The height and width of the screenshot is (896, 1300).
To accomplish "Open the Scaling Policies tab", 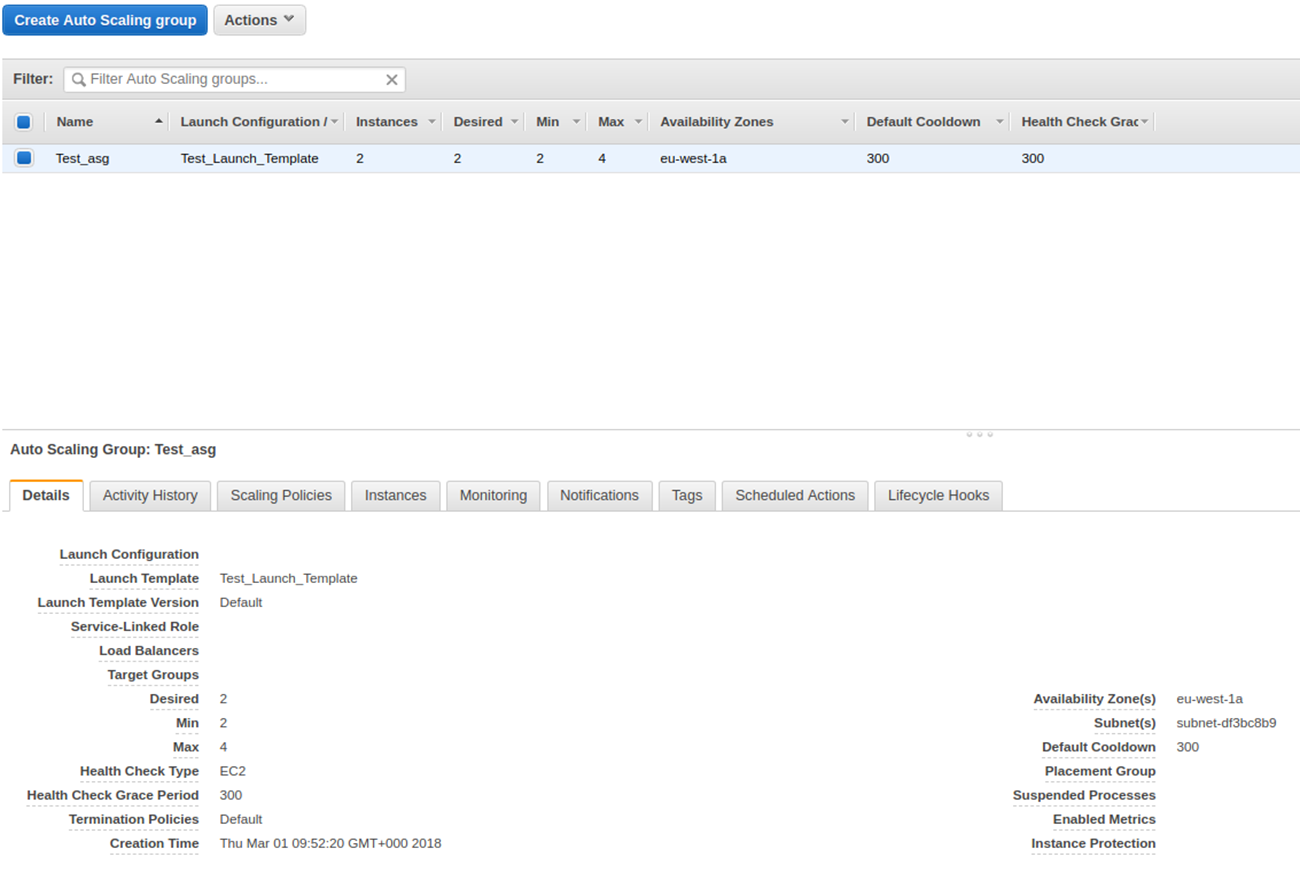I will click(x=281, y=496).
